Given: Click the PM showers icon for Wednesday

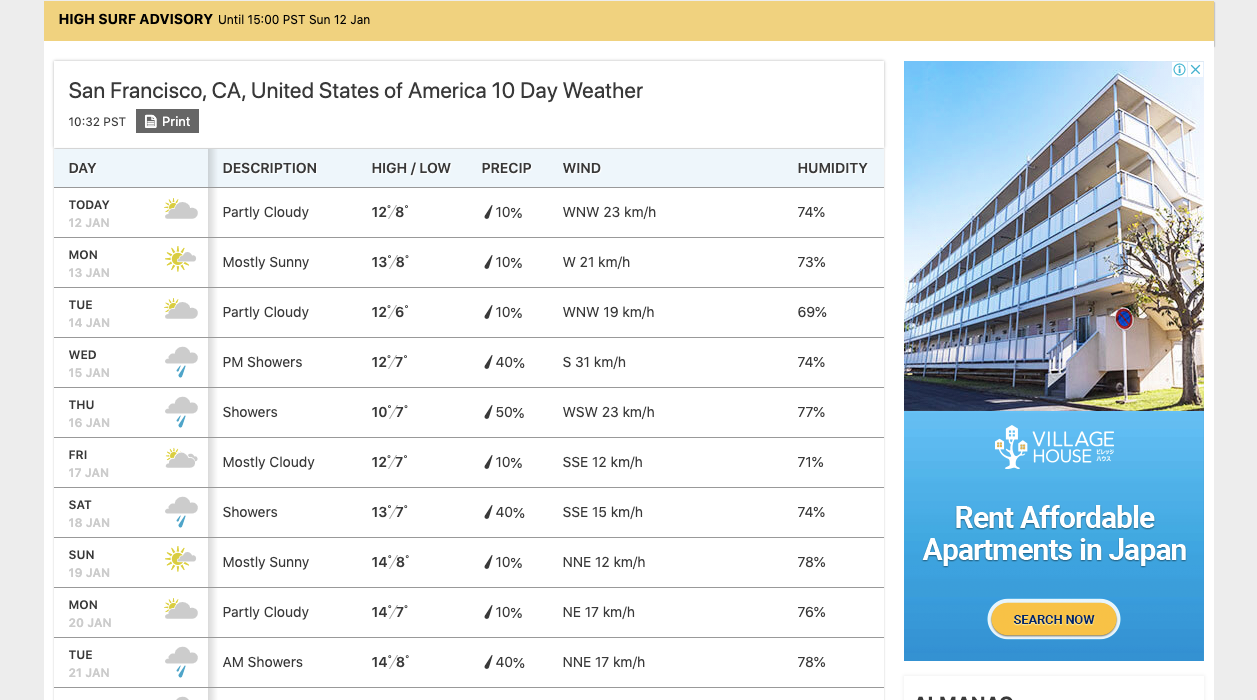Looking at the screenshot, I should pos(181,362).
